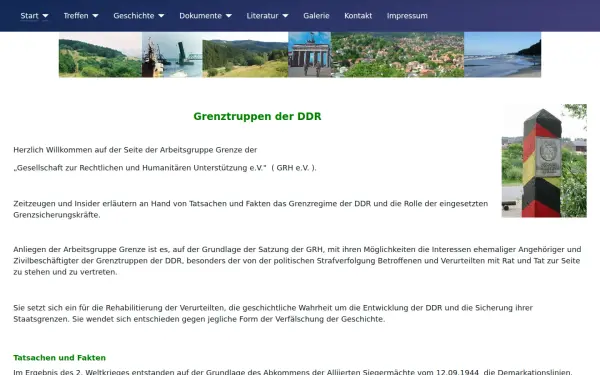Expand the Geschichte dropdown arrow
Viewport: 600px width, 375px height.
pos(161,16)
